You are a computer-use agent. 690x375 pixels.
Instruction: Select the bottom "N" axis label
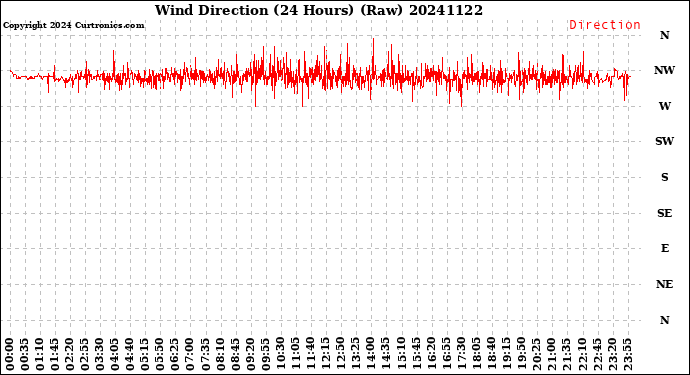[x=664, y=320]
